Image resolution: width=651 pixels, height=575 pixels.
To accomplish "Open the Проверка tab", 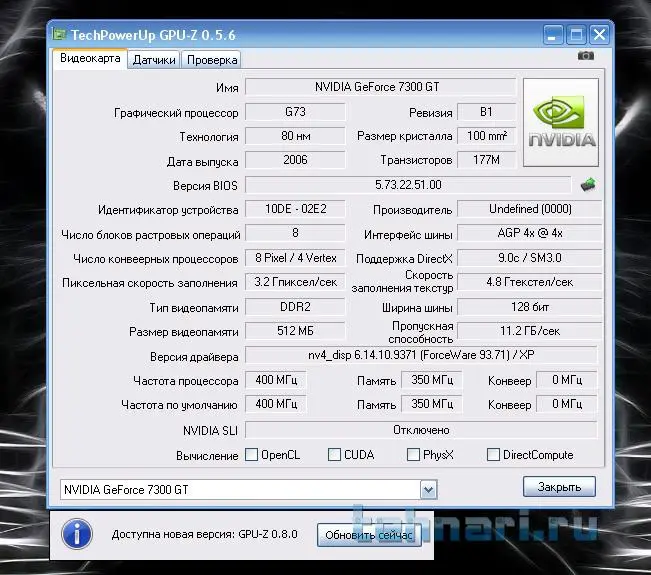I will [x=212, y=60].
